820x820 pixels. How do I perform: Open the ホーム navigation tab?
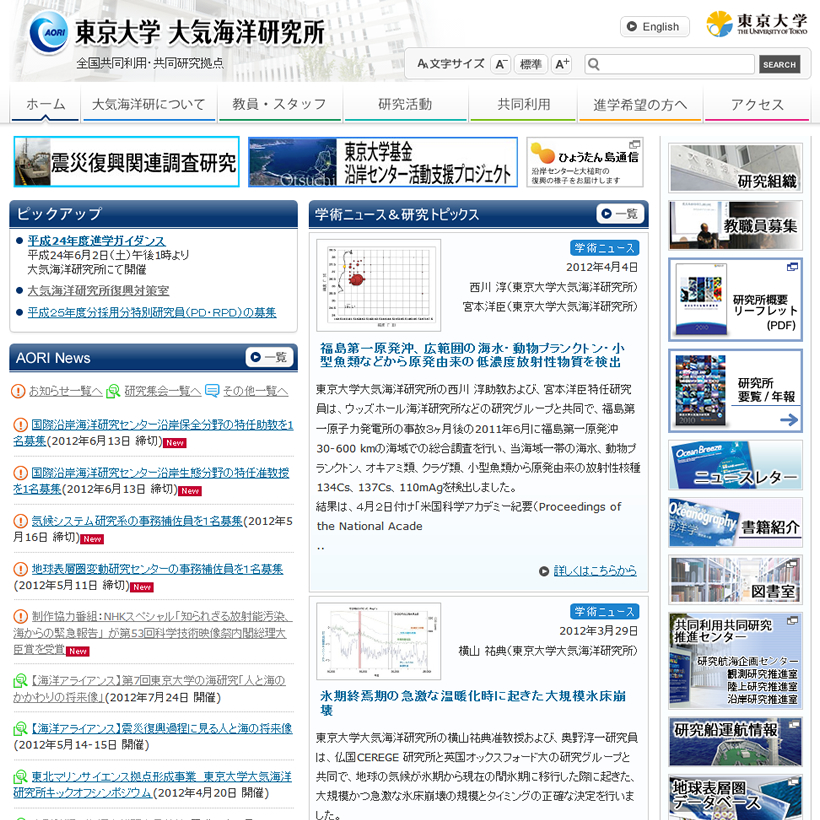click(x=45, y=105)
